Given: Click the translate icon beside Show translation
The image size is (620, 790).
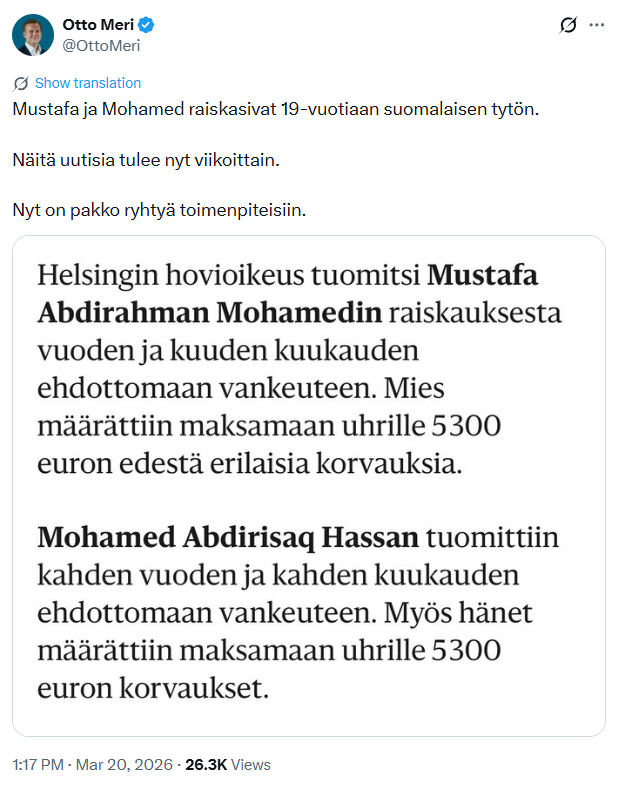Looking at the screenshot, I should [21, 83].
